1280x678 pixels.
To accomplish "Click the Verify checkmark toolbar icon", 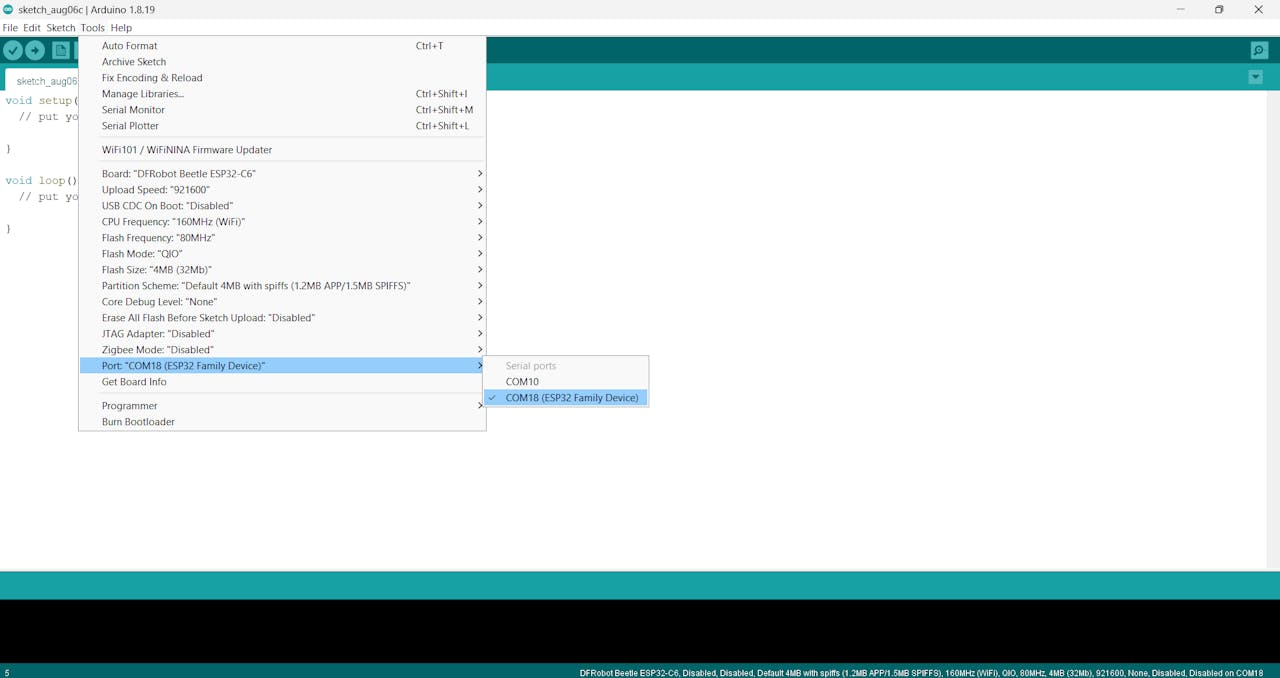I will 13,50.
